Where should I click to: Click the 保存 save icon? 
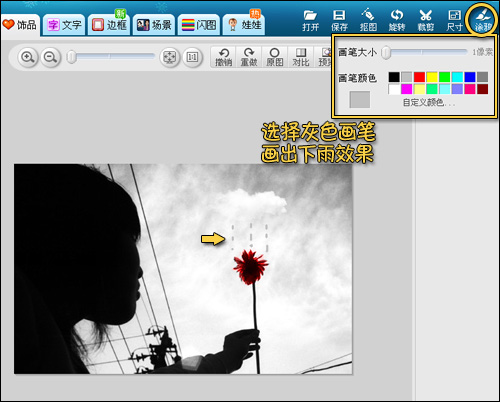click(339, 20)
